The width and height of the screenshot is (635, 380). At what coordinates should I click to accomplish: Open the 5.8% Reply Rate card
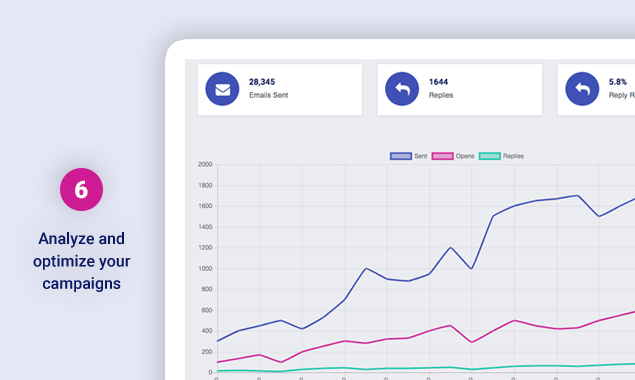[x=596, y=90]
